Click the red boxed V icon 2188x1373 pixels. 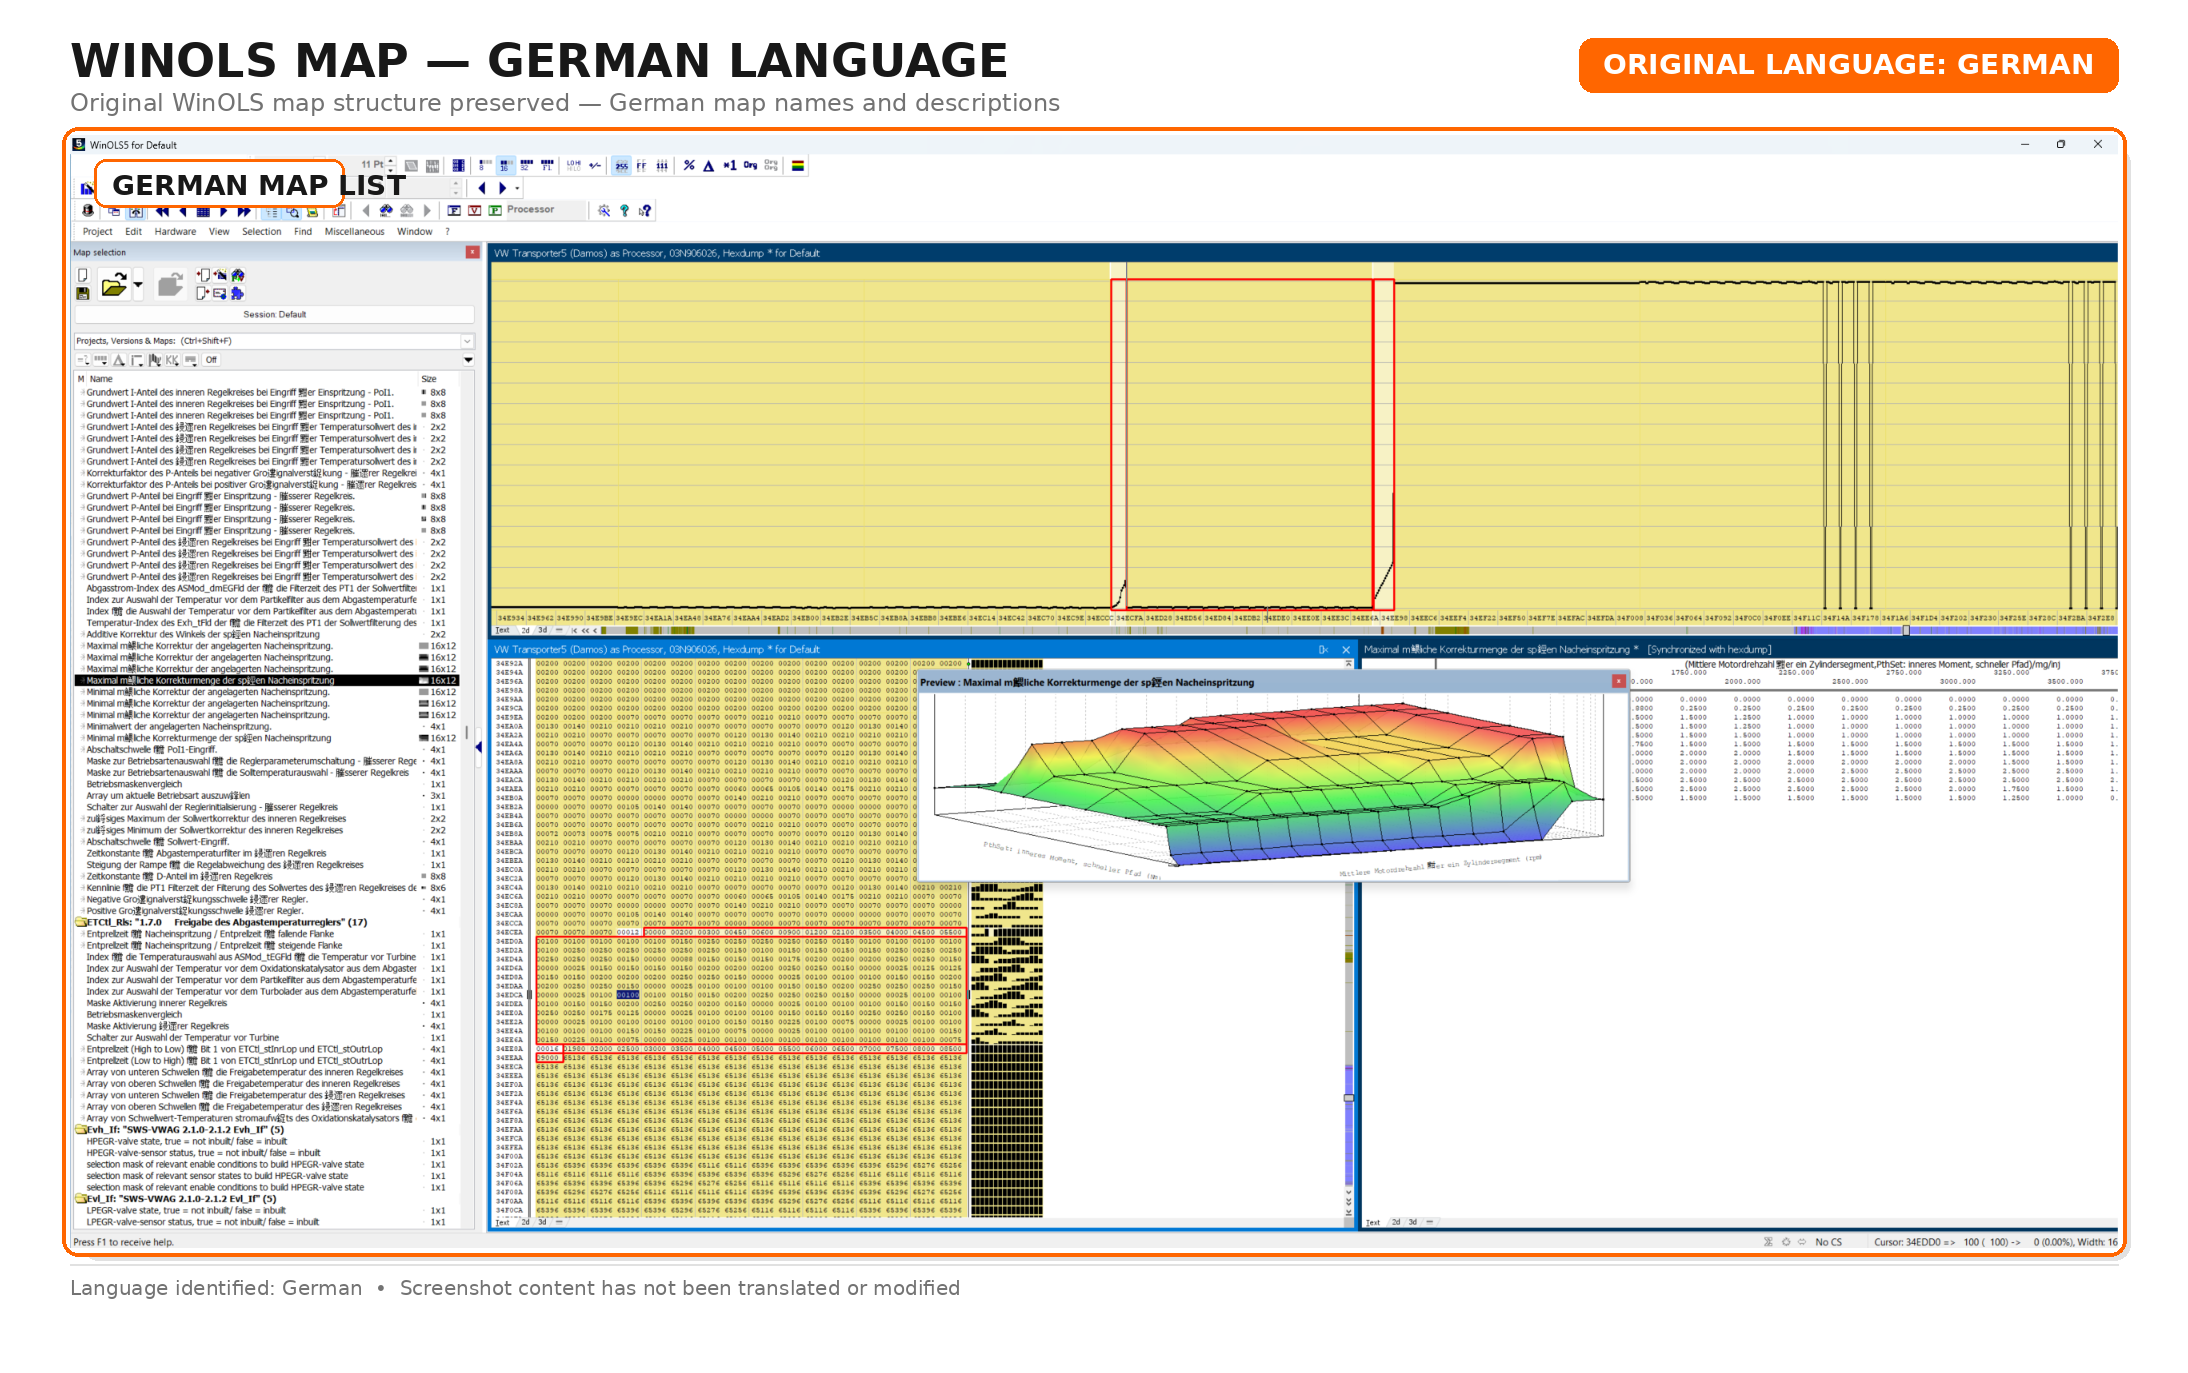tap(475, 210)
